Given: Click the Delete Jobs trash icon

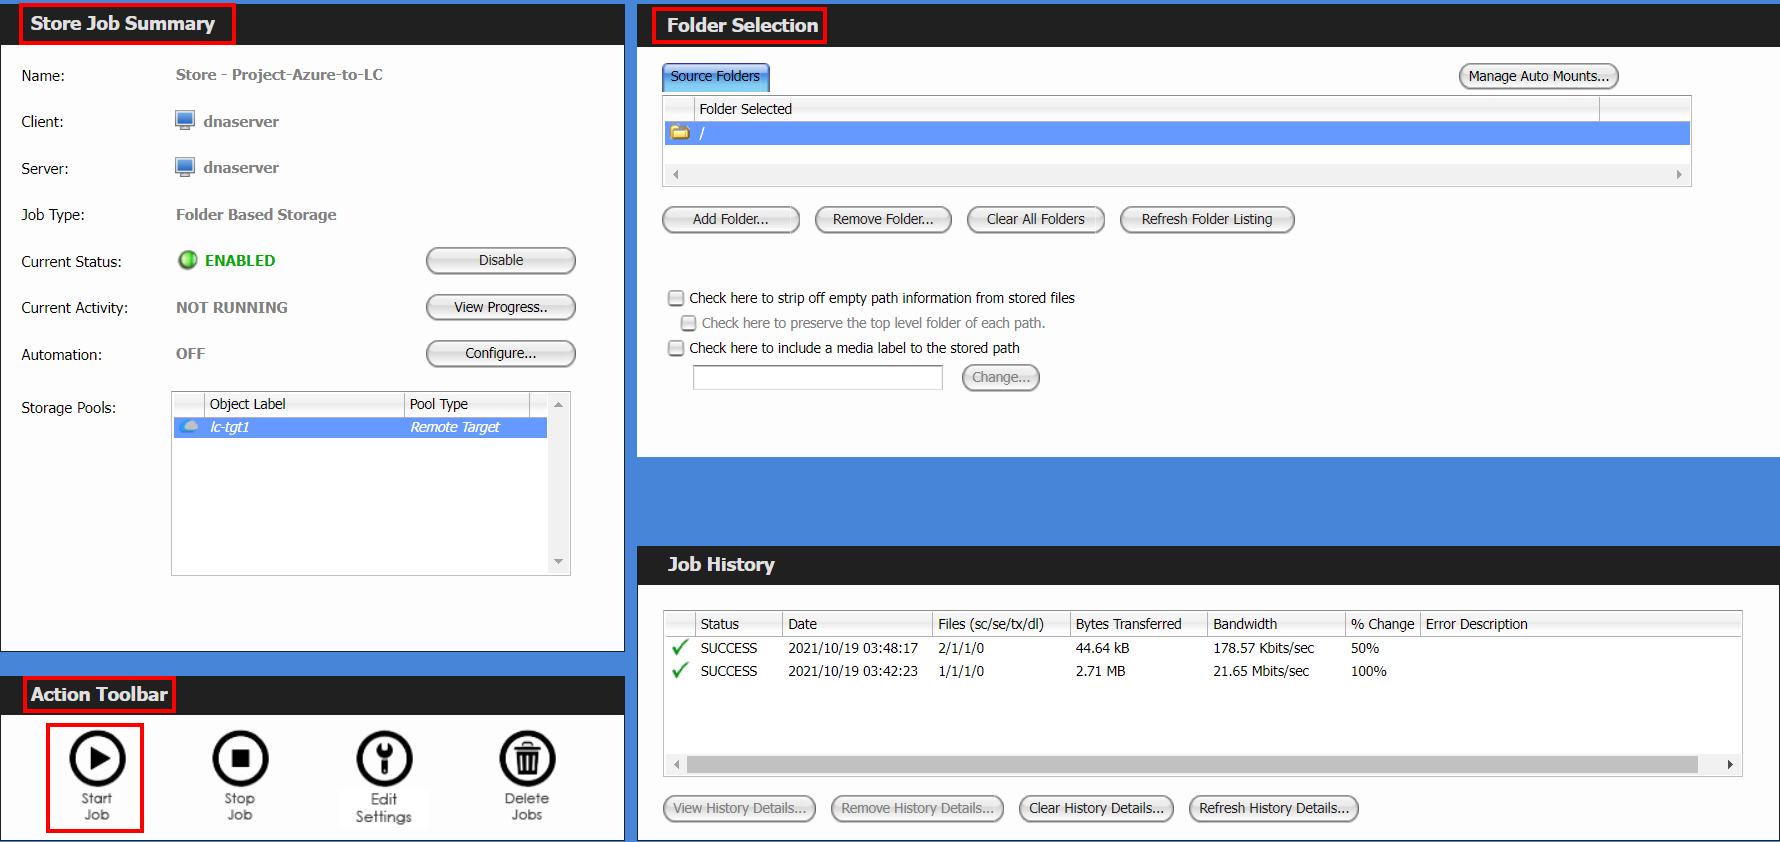Looking at the screenshot, I should (x=527, y=759).
